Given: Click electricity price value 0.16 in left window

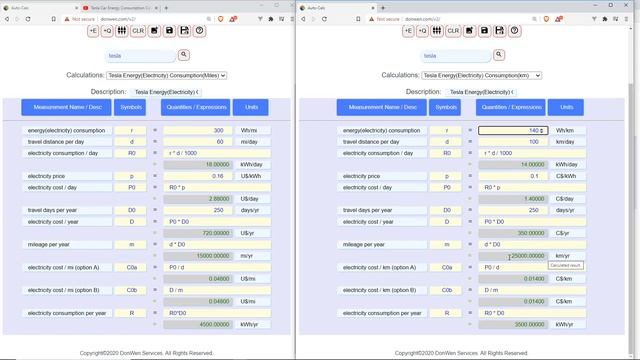Looking at the screenshot, I should 198,176.
